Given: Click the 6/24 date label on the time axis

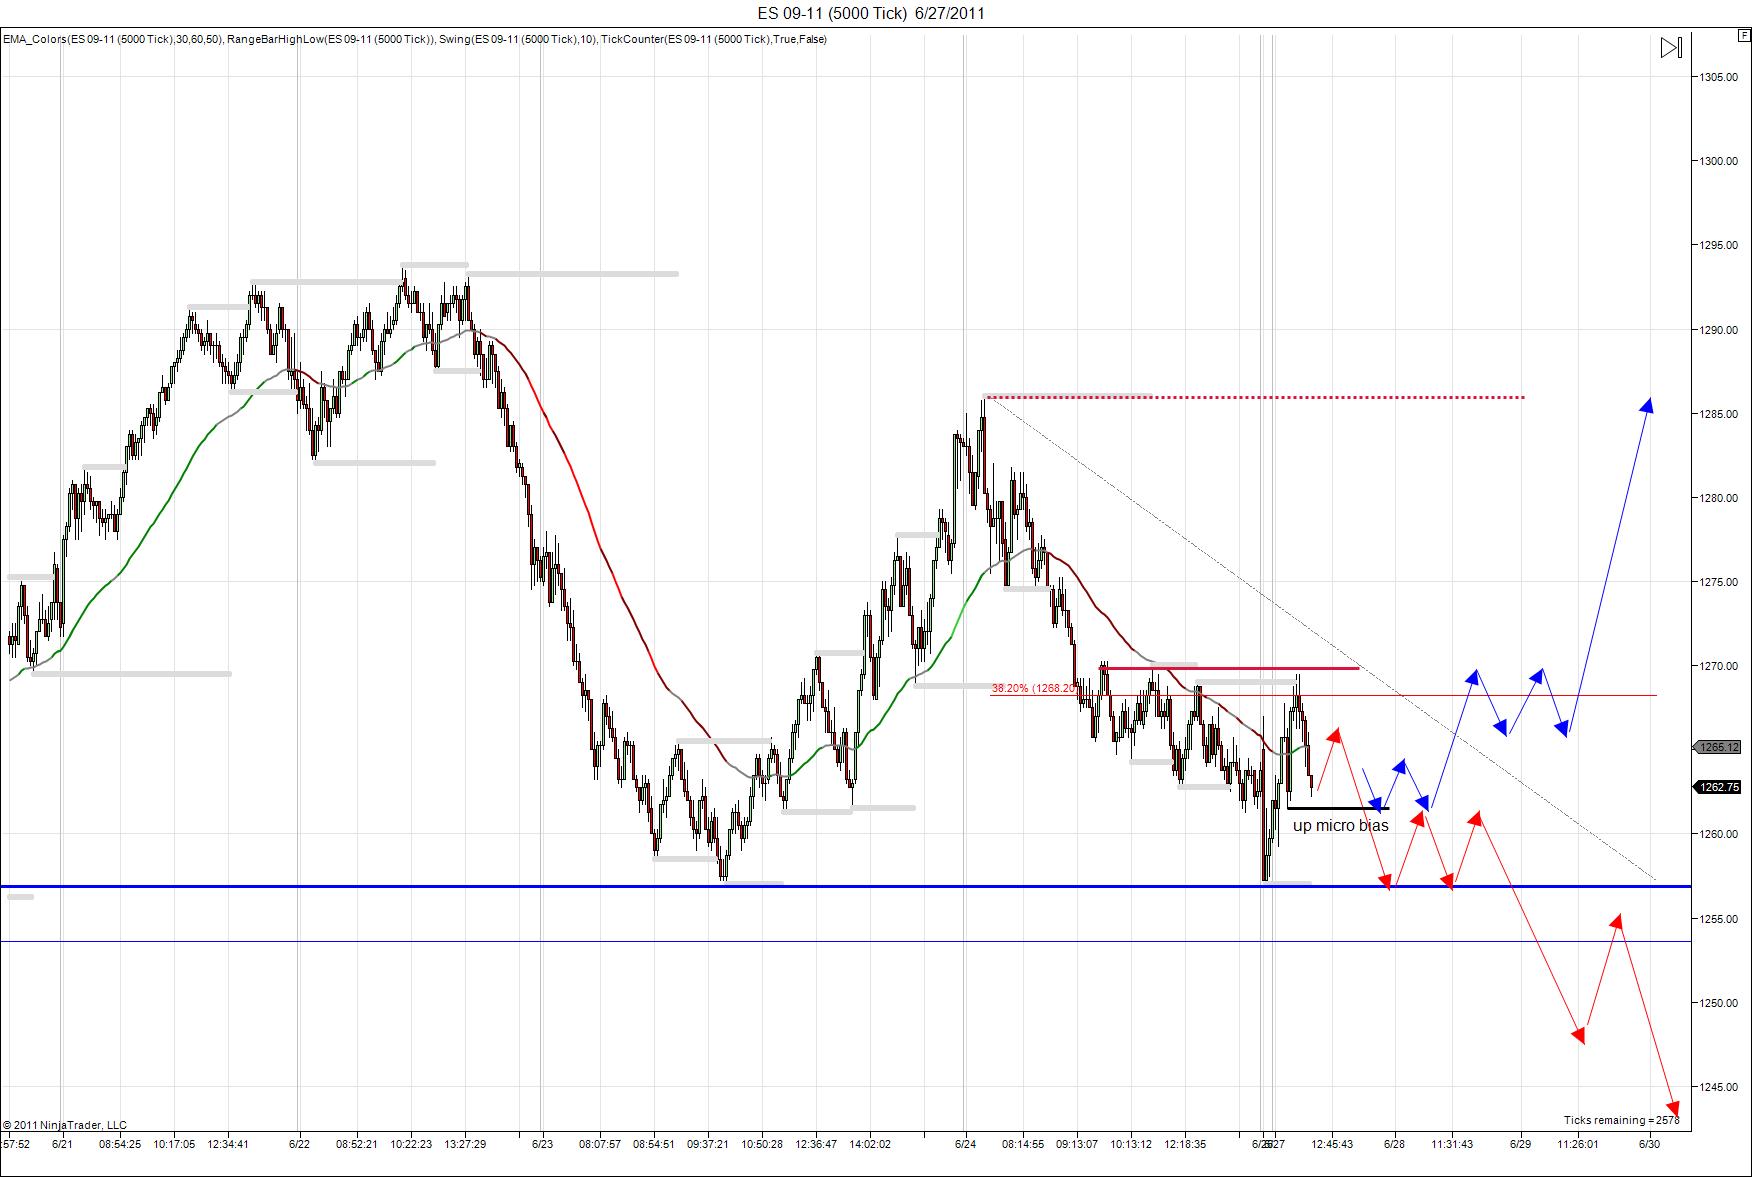Looking at the screenshot, I should 966,1144.
